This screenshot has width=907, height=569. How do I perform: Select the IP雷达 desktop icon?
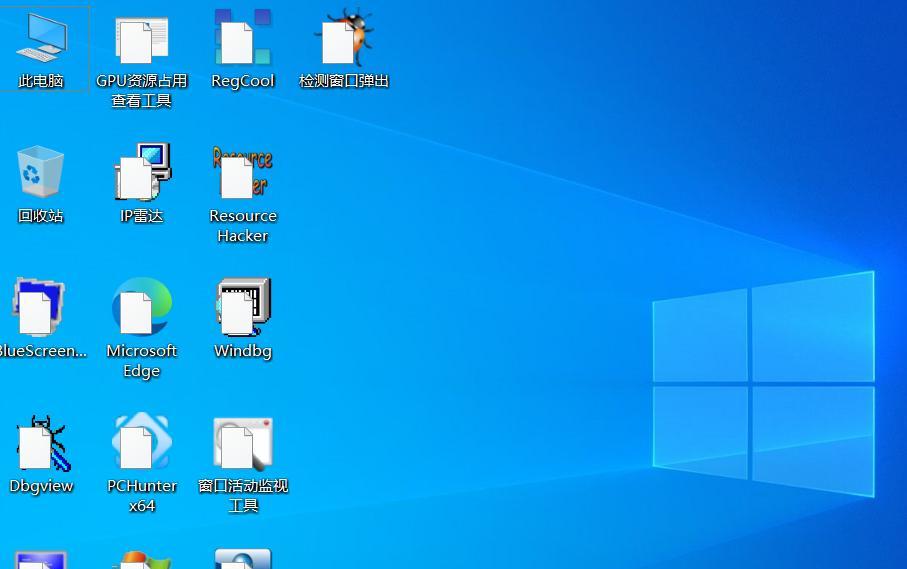coord(142,171)
